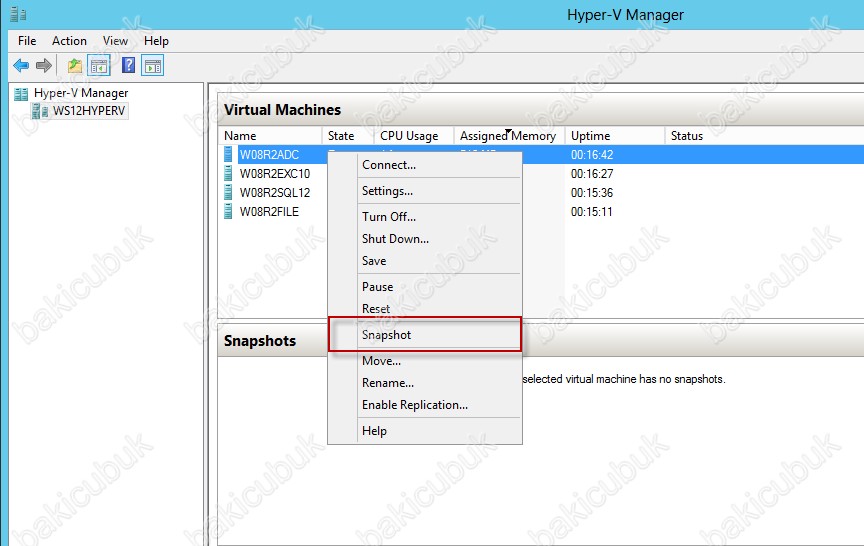
Task: Click uptime value 00:16:42
Action: [x=592, y=155]
